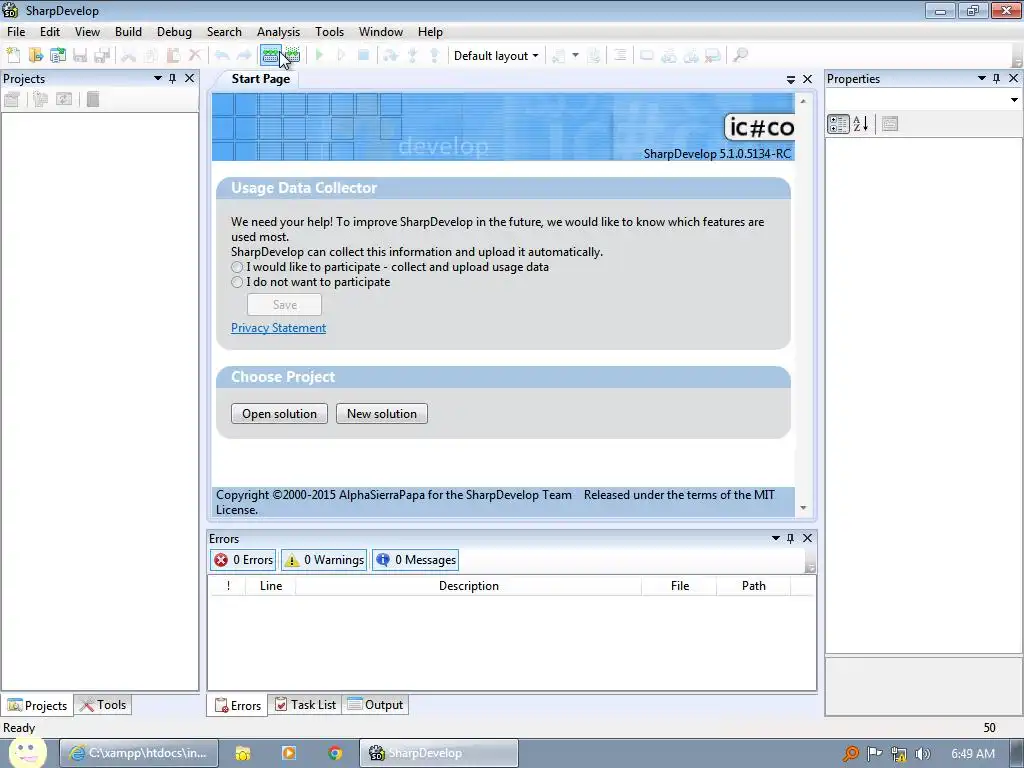Click the Refresh icon in Projects toolbar

[63, 99]
